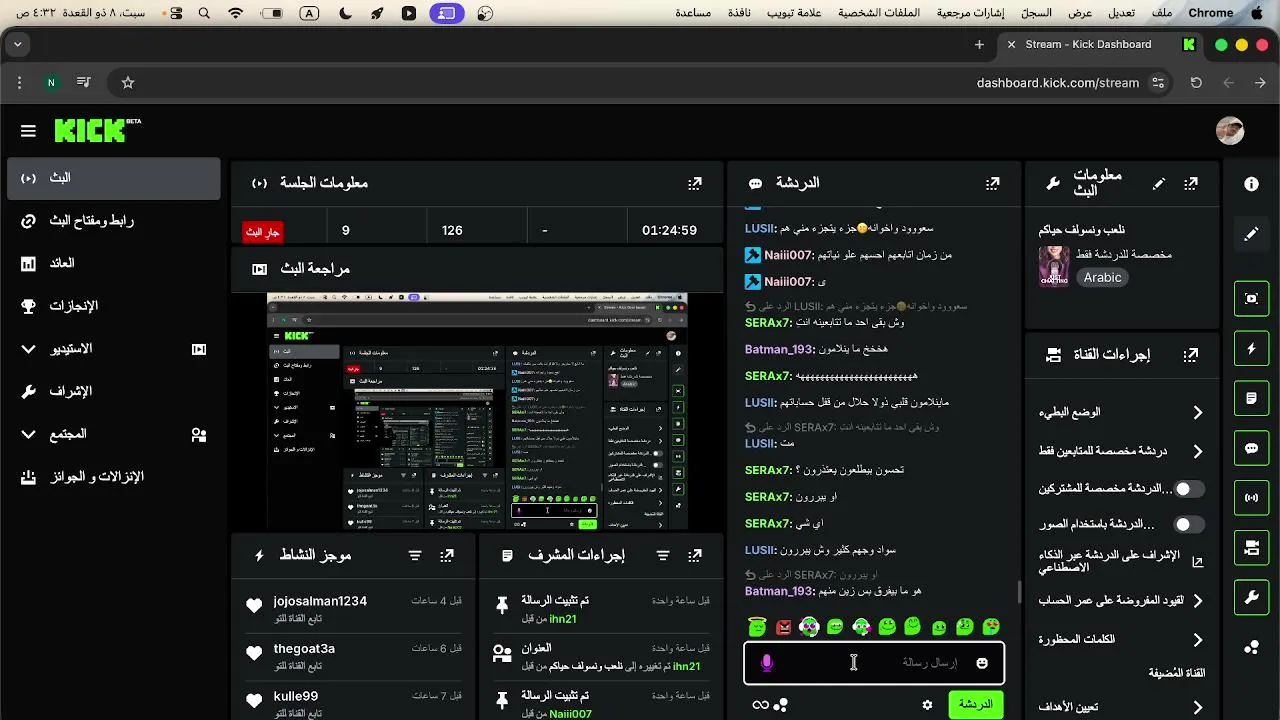Click the lightning bolt rail icon

[x=1251, y=348]
